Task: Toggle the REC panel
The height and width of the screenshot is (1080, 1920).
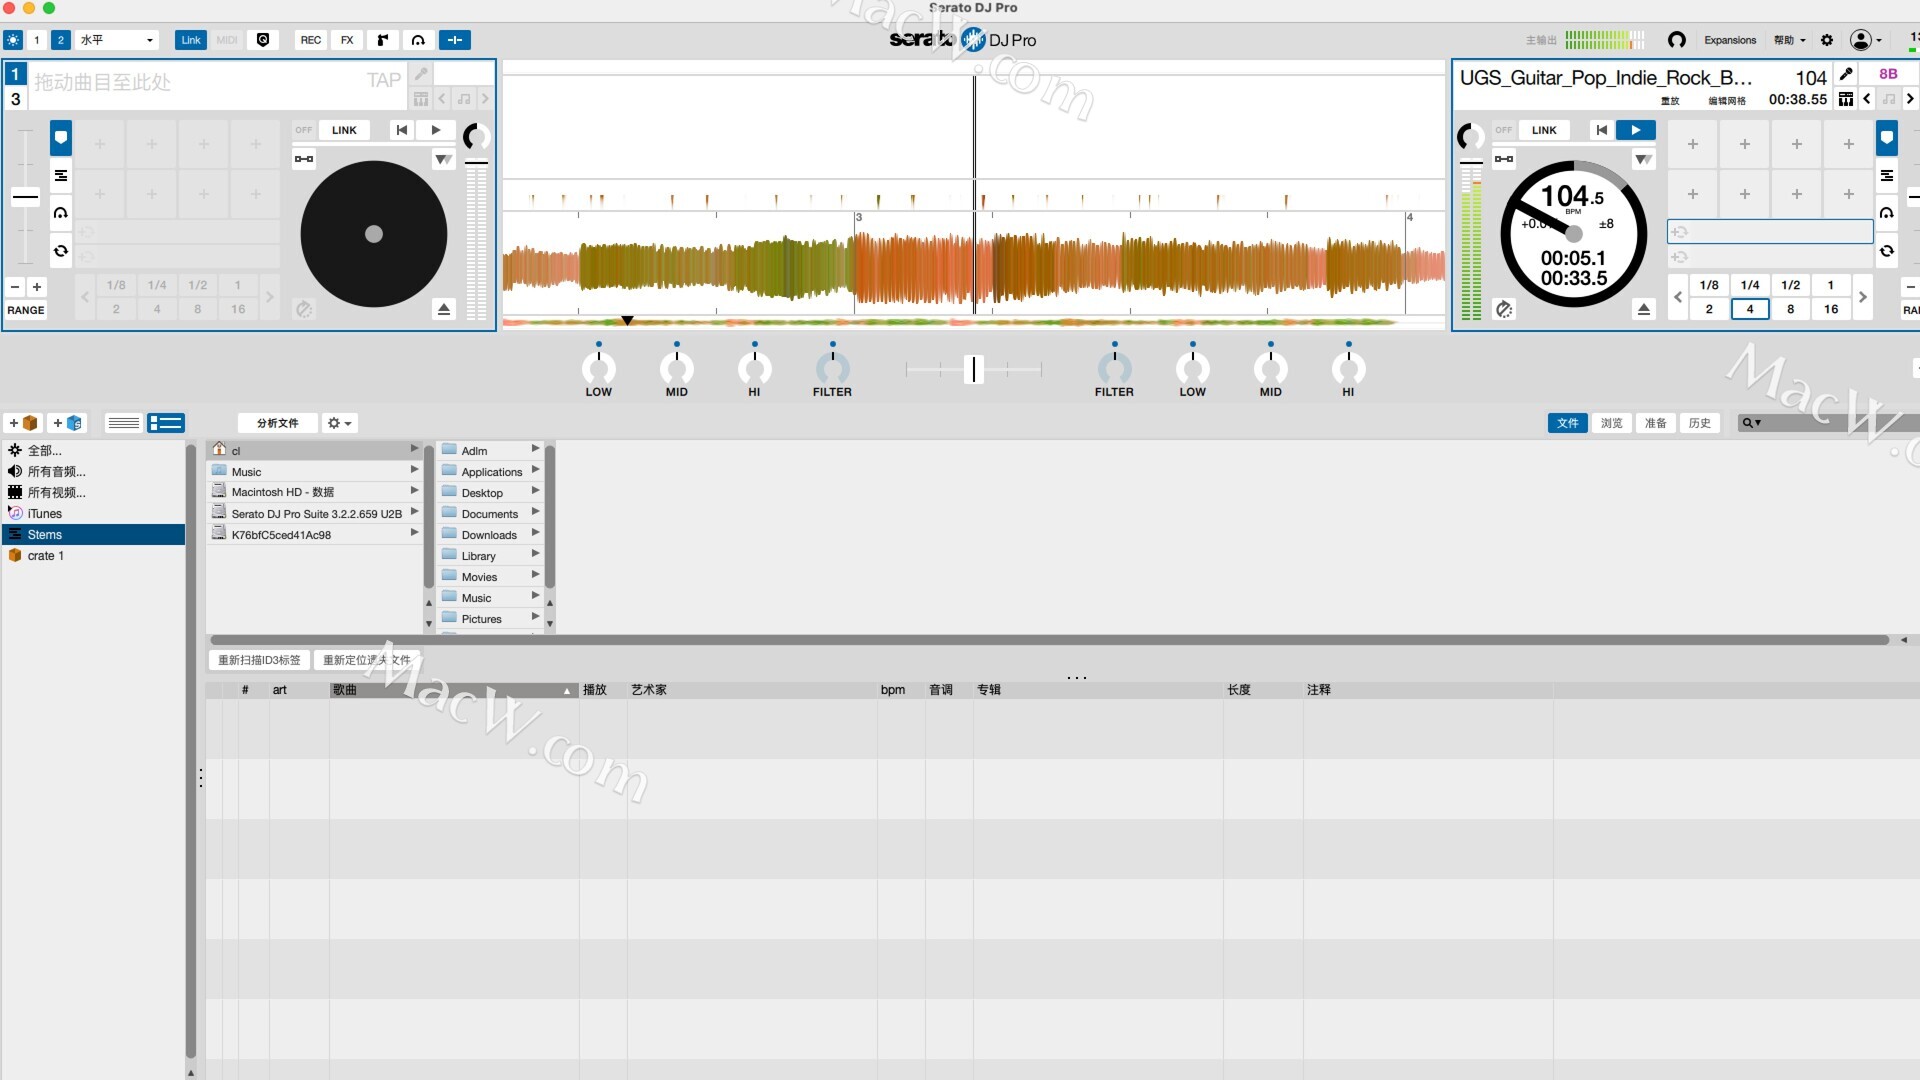Action: (311, 40)
